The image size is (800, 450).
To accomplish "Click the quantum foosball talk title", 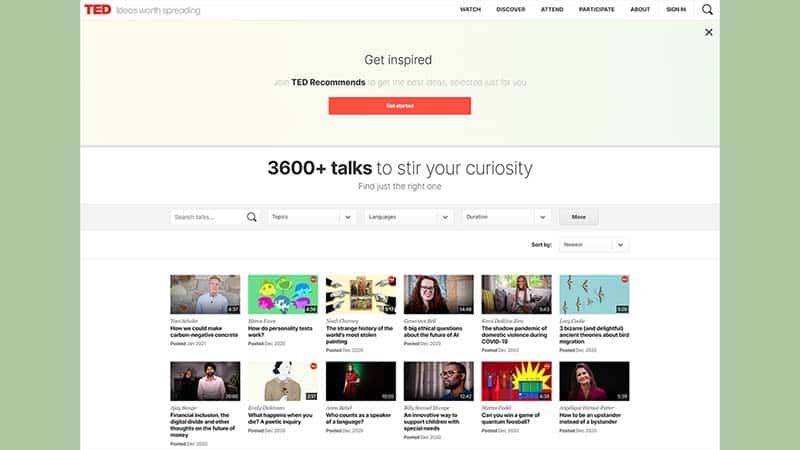I will pos(511,418).
